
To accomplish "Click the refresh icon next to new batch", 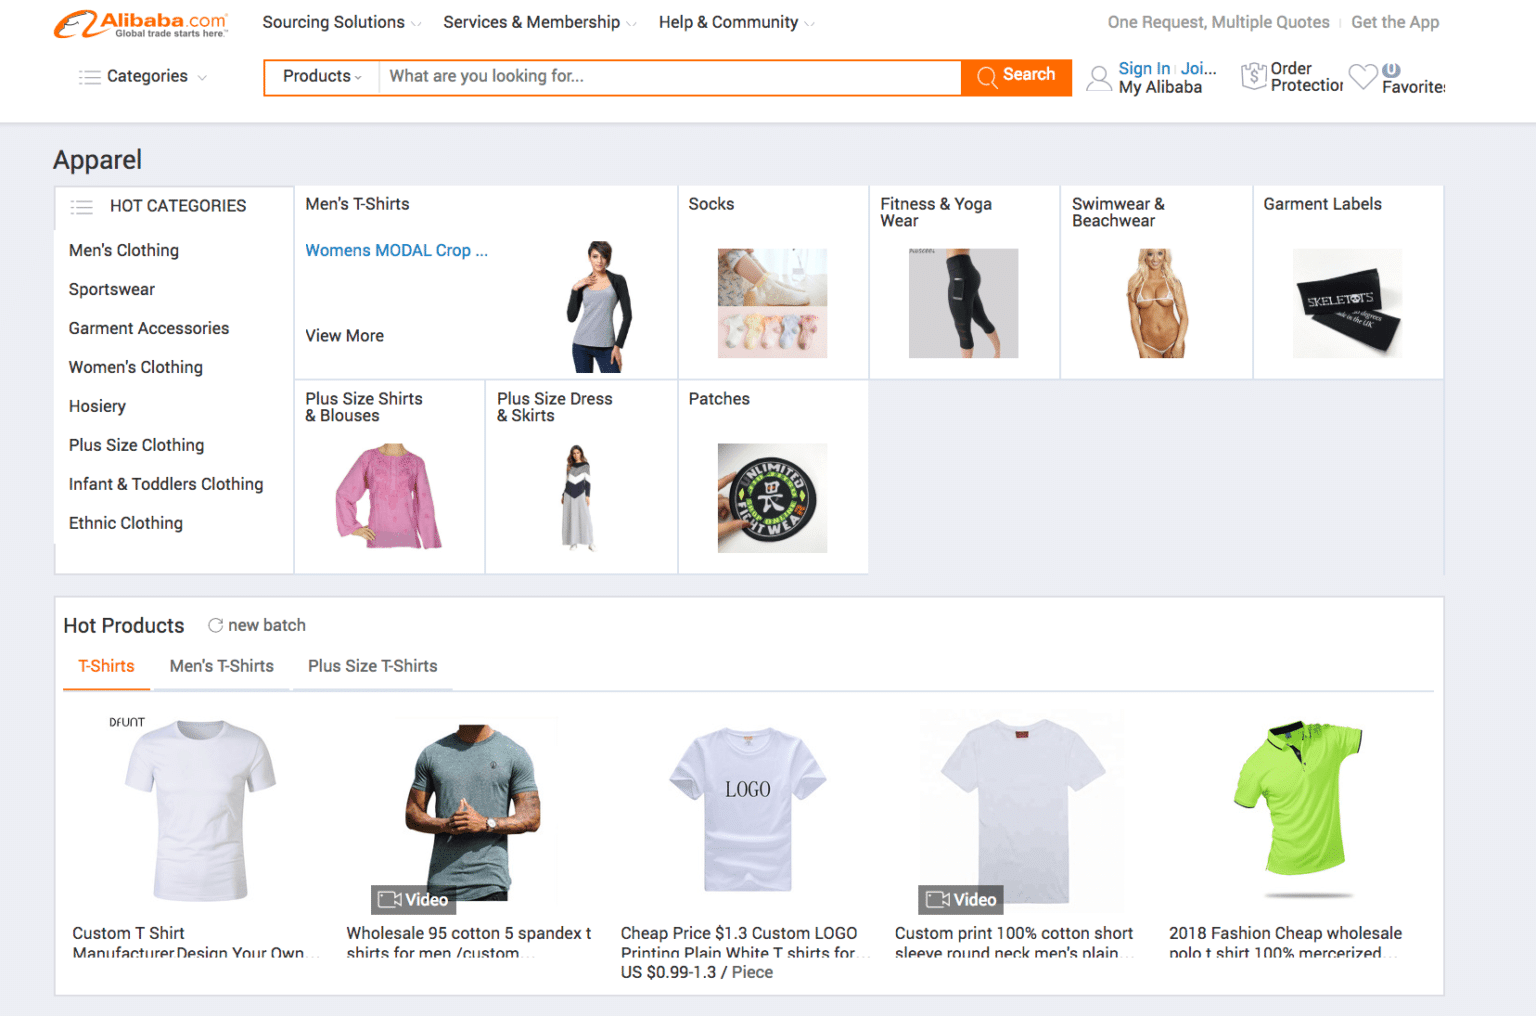I will [x=215, y=625].
